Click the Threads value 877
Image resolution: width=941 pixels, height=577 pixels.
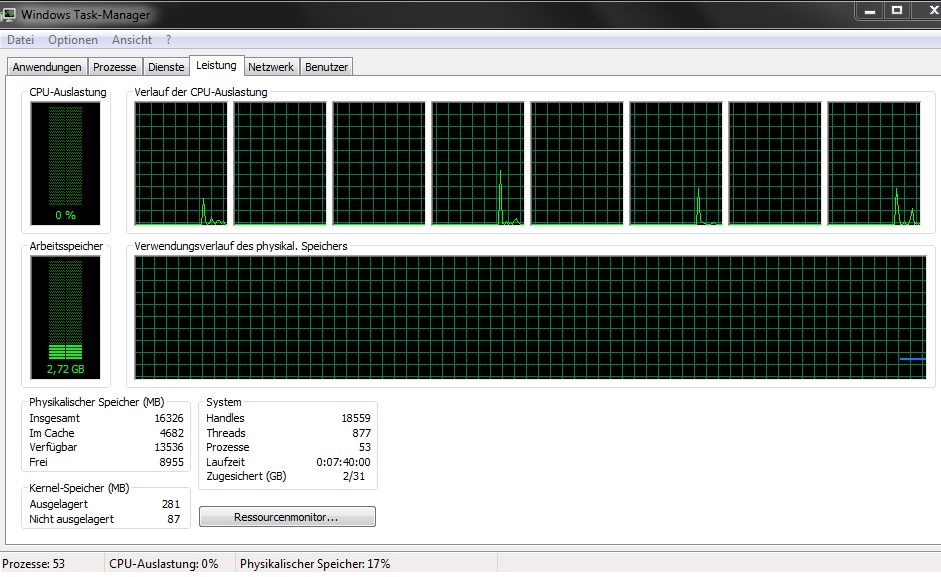[x=361, y=433]
